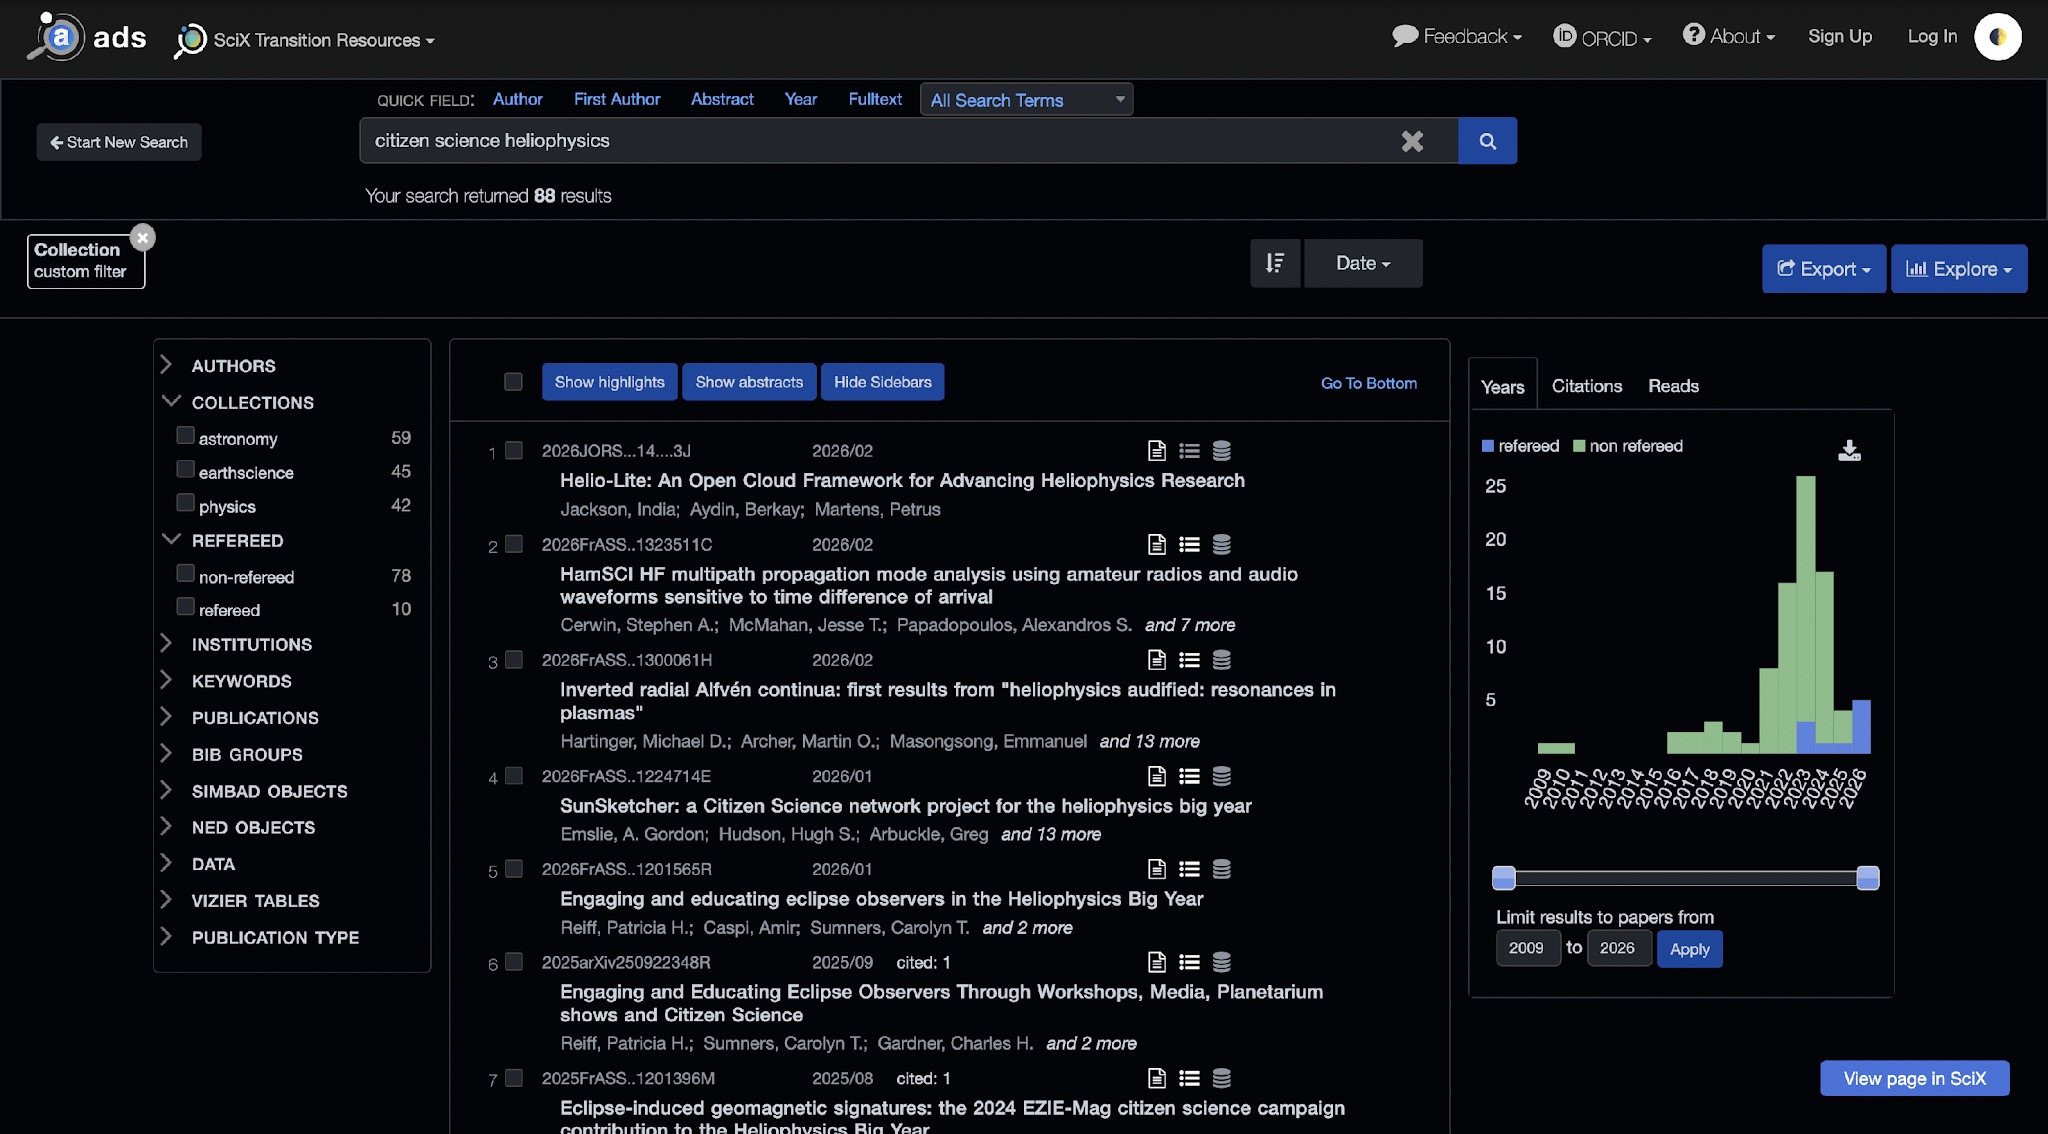This screenshot has height=1134, width=2048.
Task: Collapse the REFEREED facet
Action: pos(171,539)
